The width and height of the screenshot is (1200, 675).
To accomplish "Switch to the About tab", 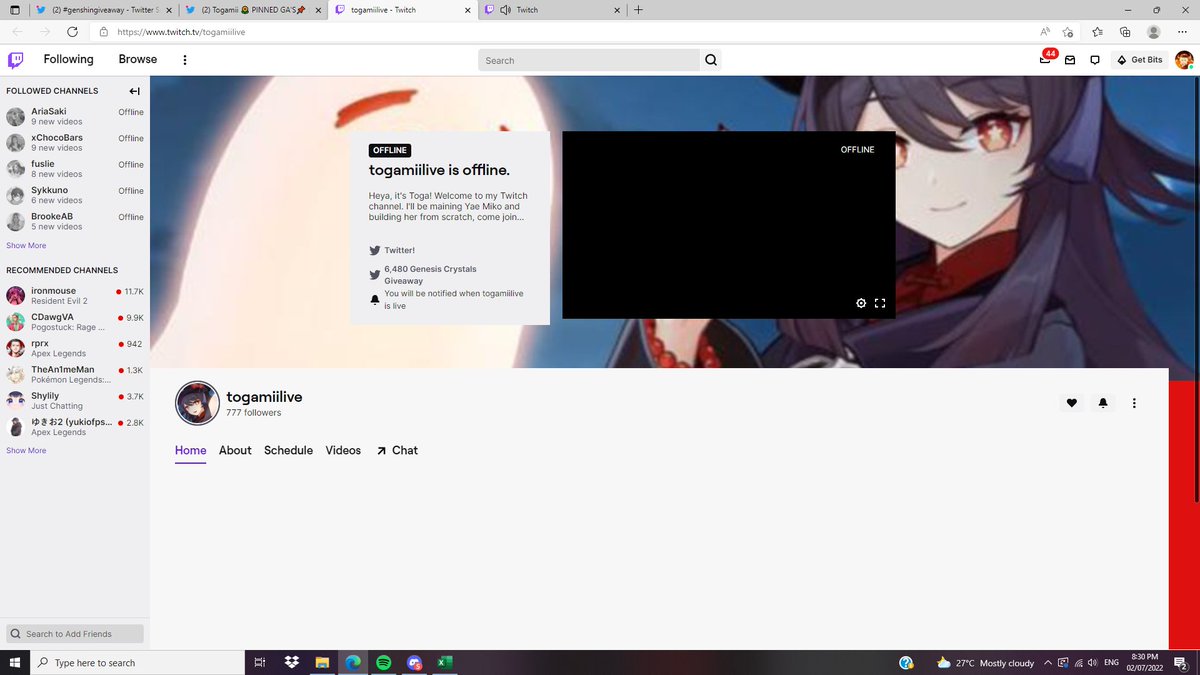I will [235, 451].
